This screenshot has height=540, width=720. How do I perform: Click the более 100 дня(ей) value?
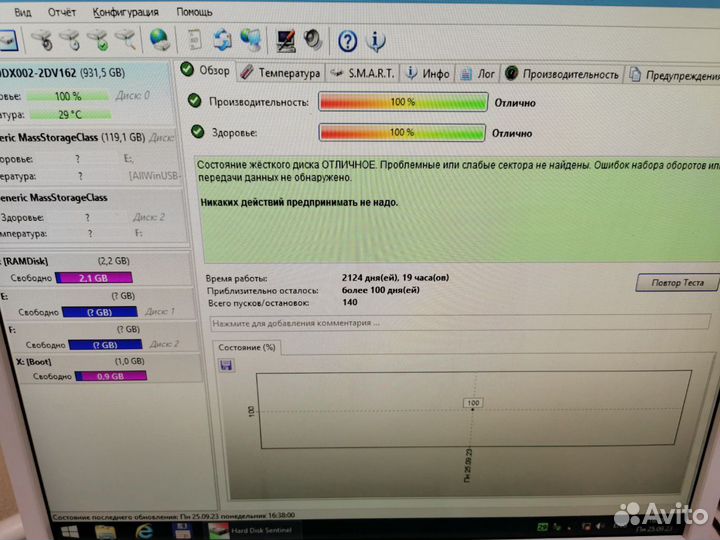tap(381, 290)
